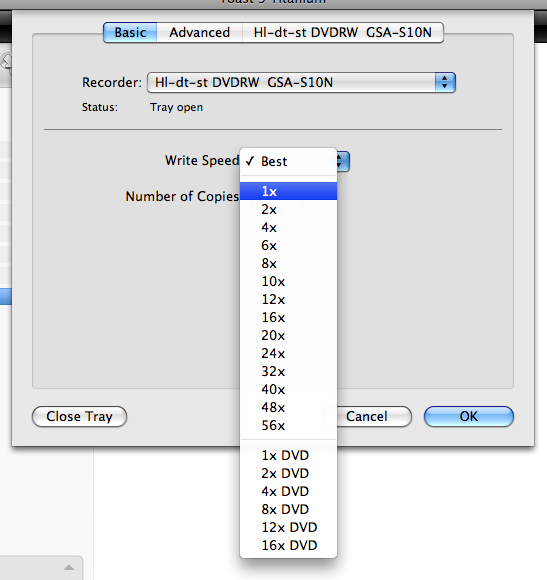Switch to the Advanced tab

point(200,33)
